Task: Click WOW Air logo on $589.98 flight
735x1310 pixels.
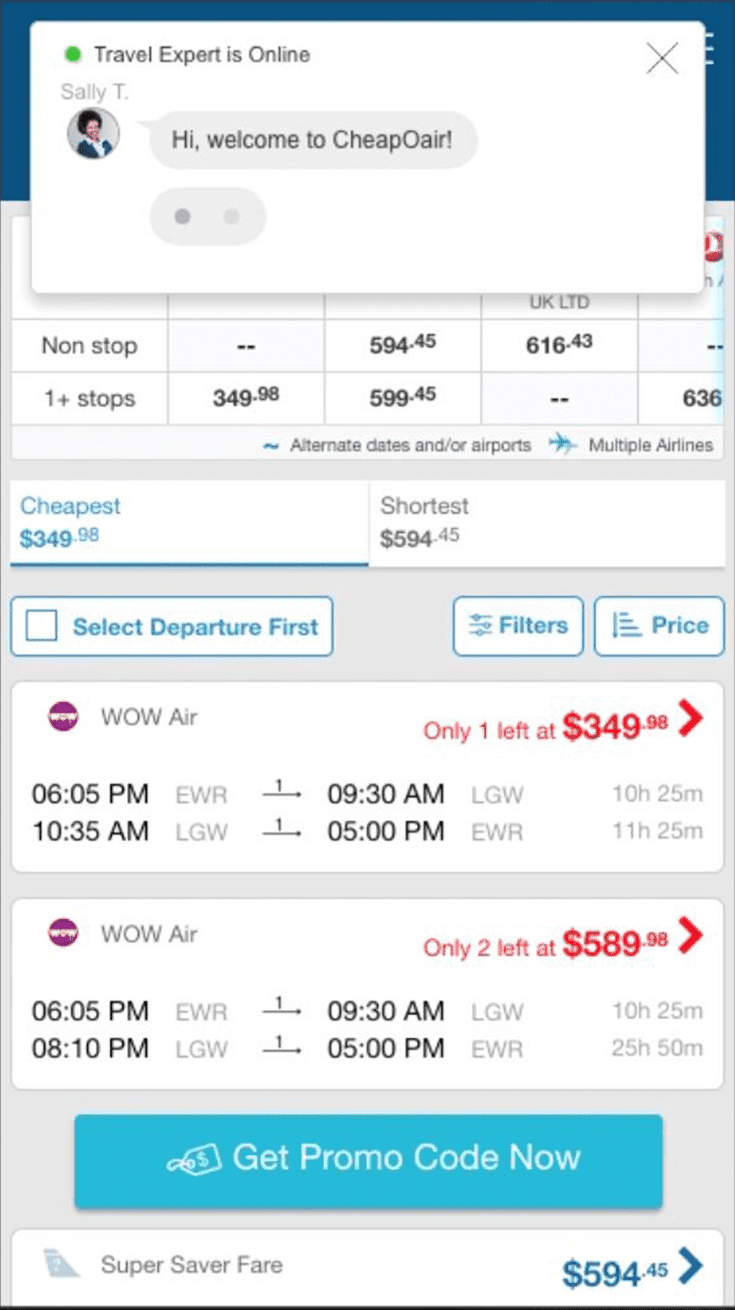Action: tap(63, 934)
